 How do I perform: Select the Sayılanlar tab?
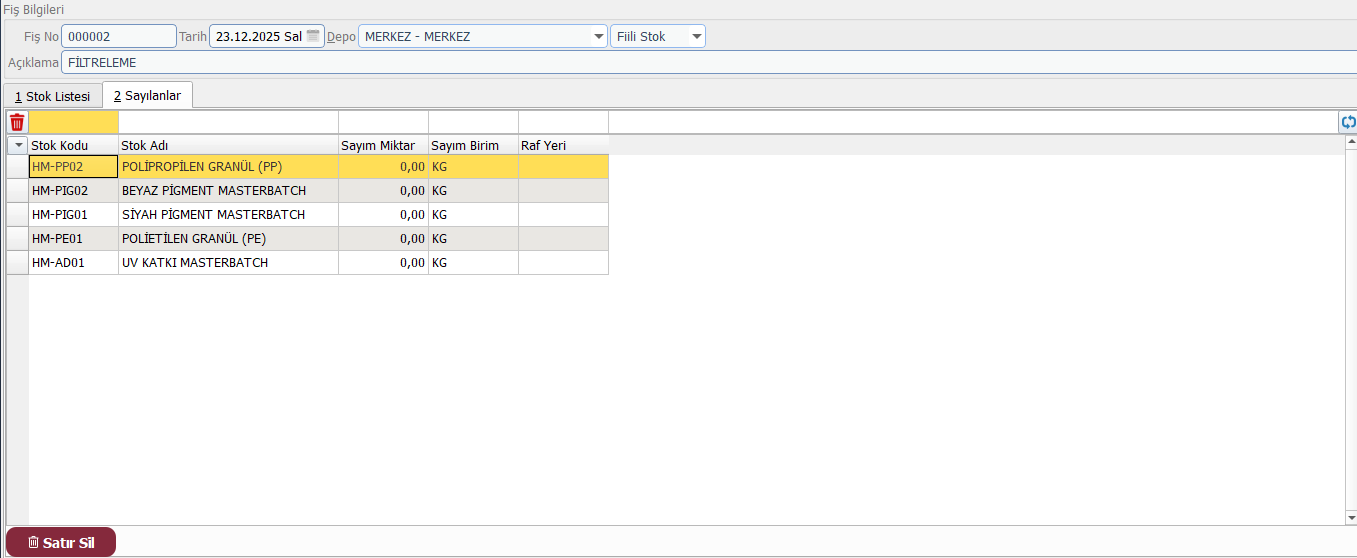tap(147, 96)
